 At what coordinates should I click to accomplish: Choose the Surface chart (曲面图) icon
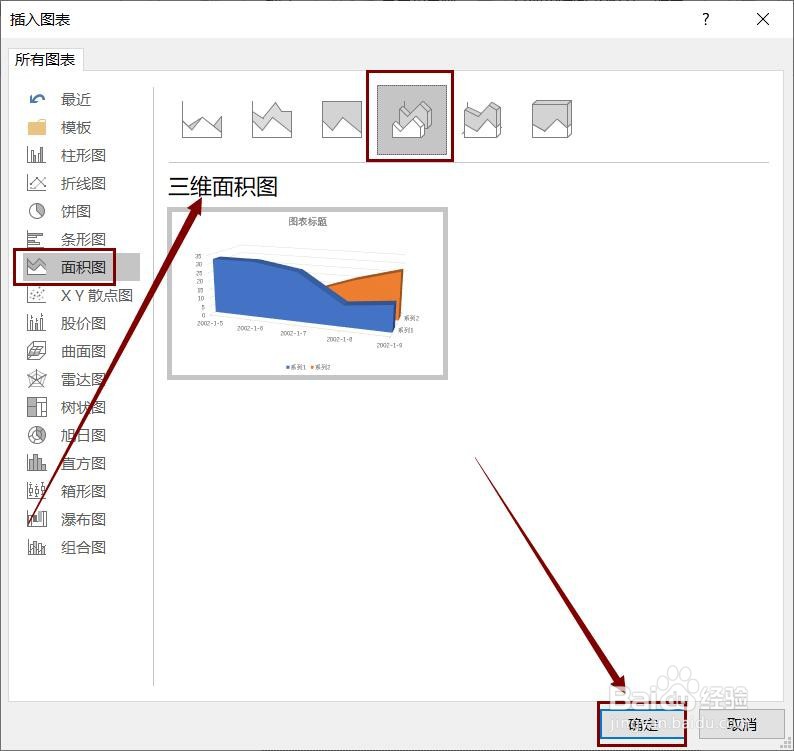click(x=36, y=350)
